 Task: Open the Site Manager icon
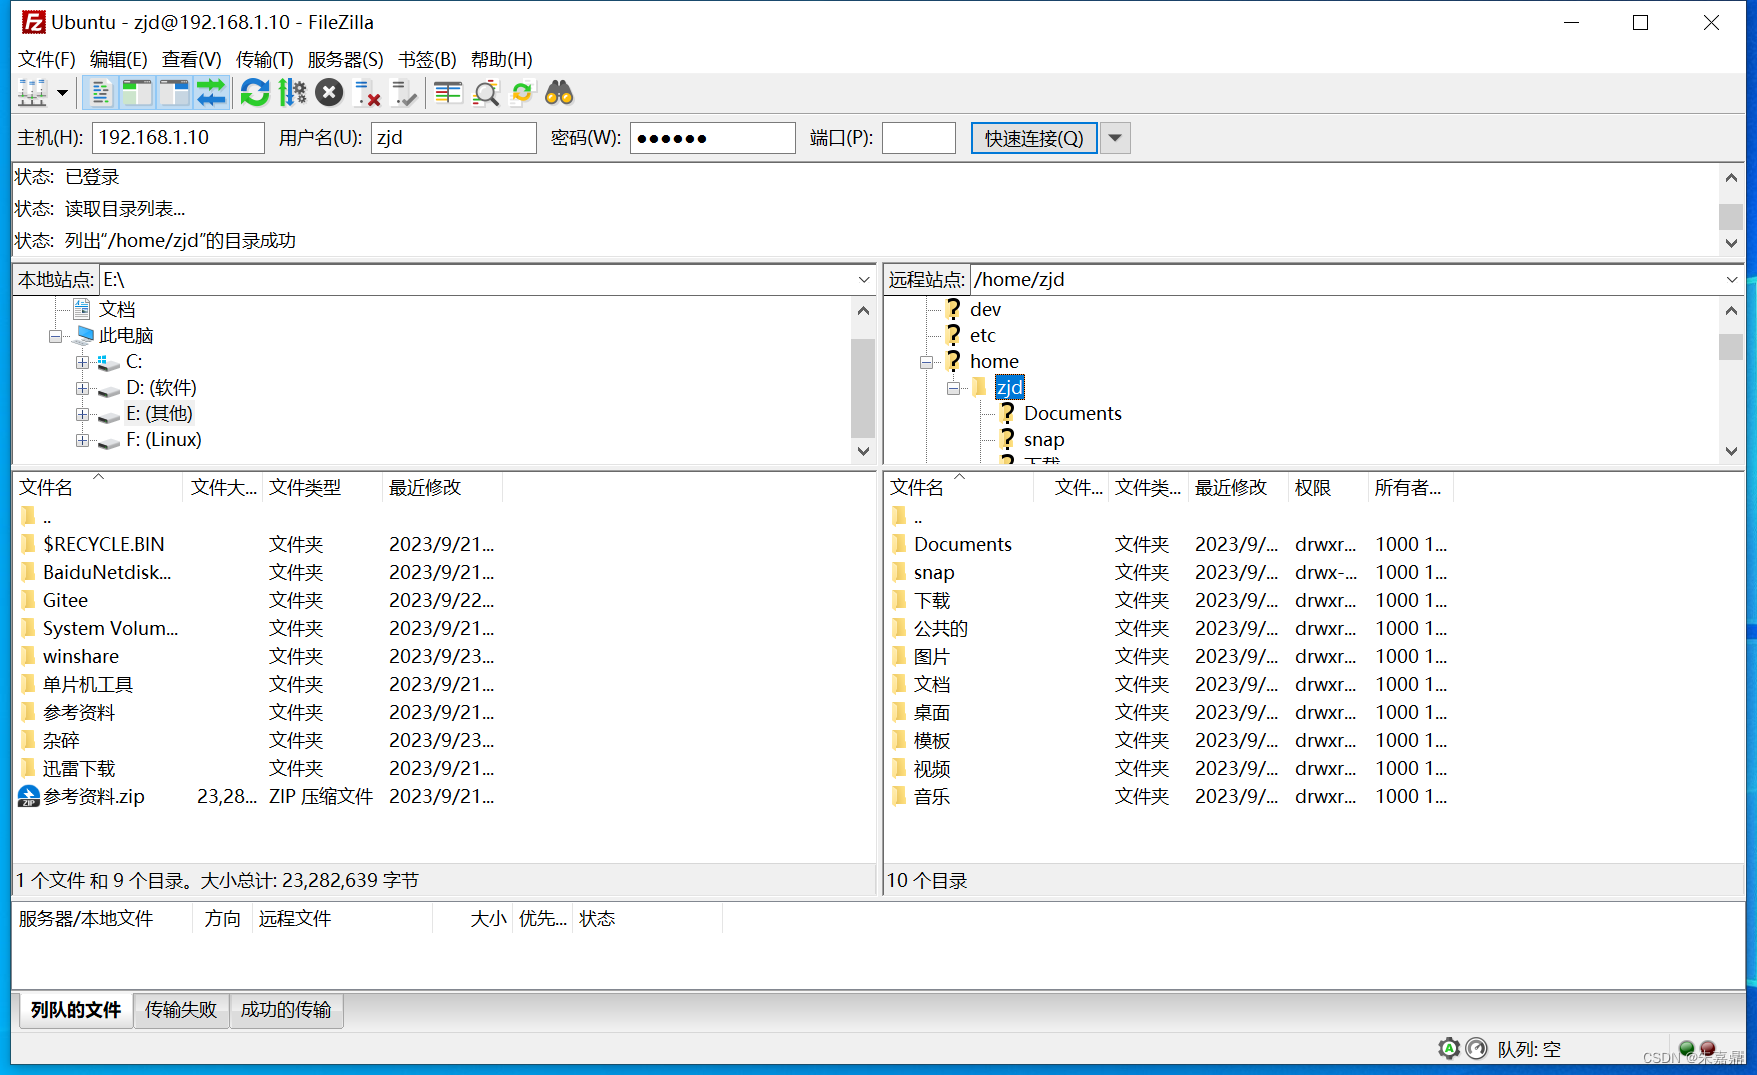pos(33,93)
